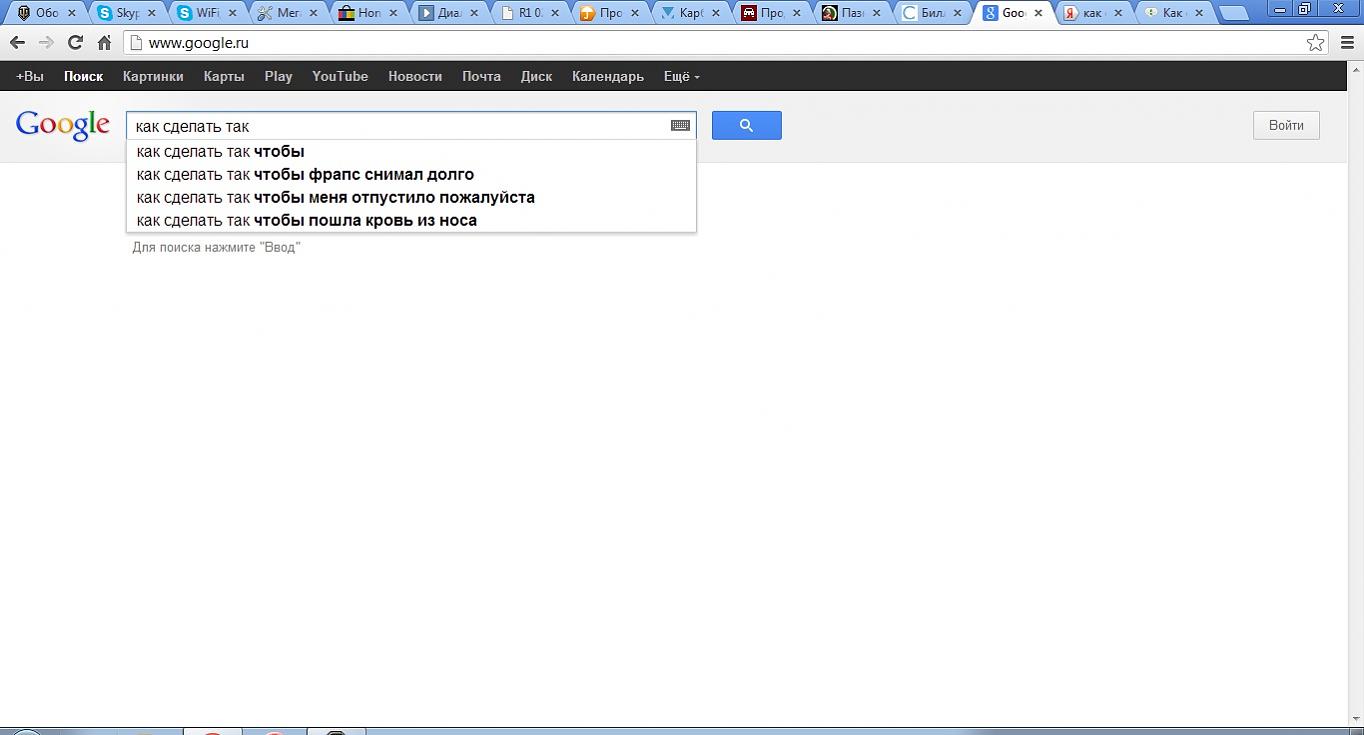Screen dimensions: 1364x735
Task: Click the 'Войти' sign-in button
Action: point(1286,125)
